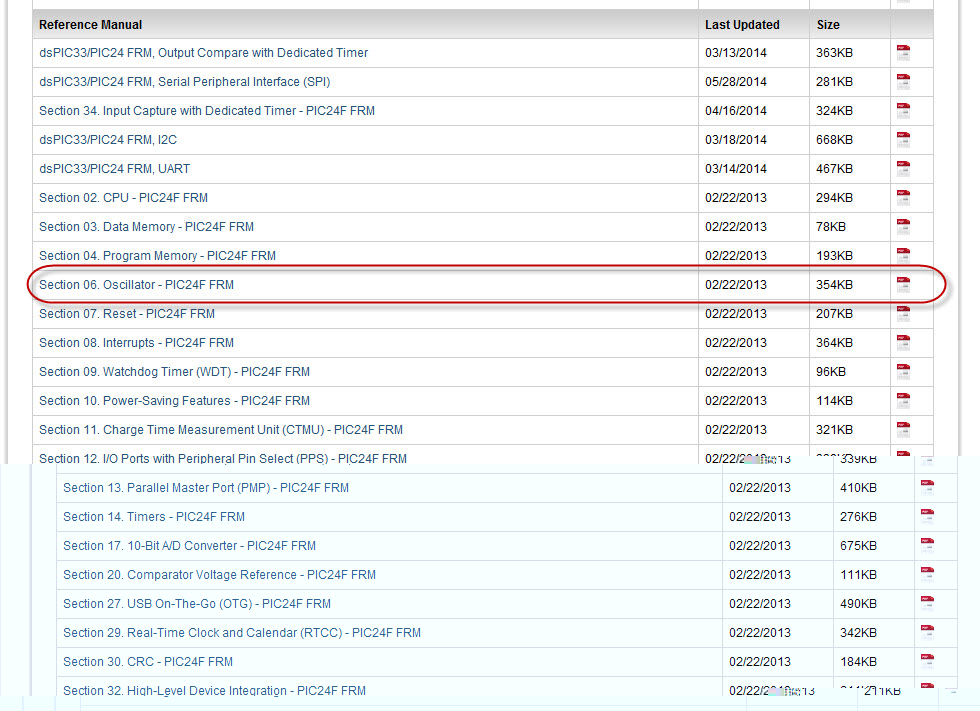980x711 pixels.
Task: Open the Serial Peripheral Interface (SPI) document link
Action: point(184,81)
